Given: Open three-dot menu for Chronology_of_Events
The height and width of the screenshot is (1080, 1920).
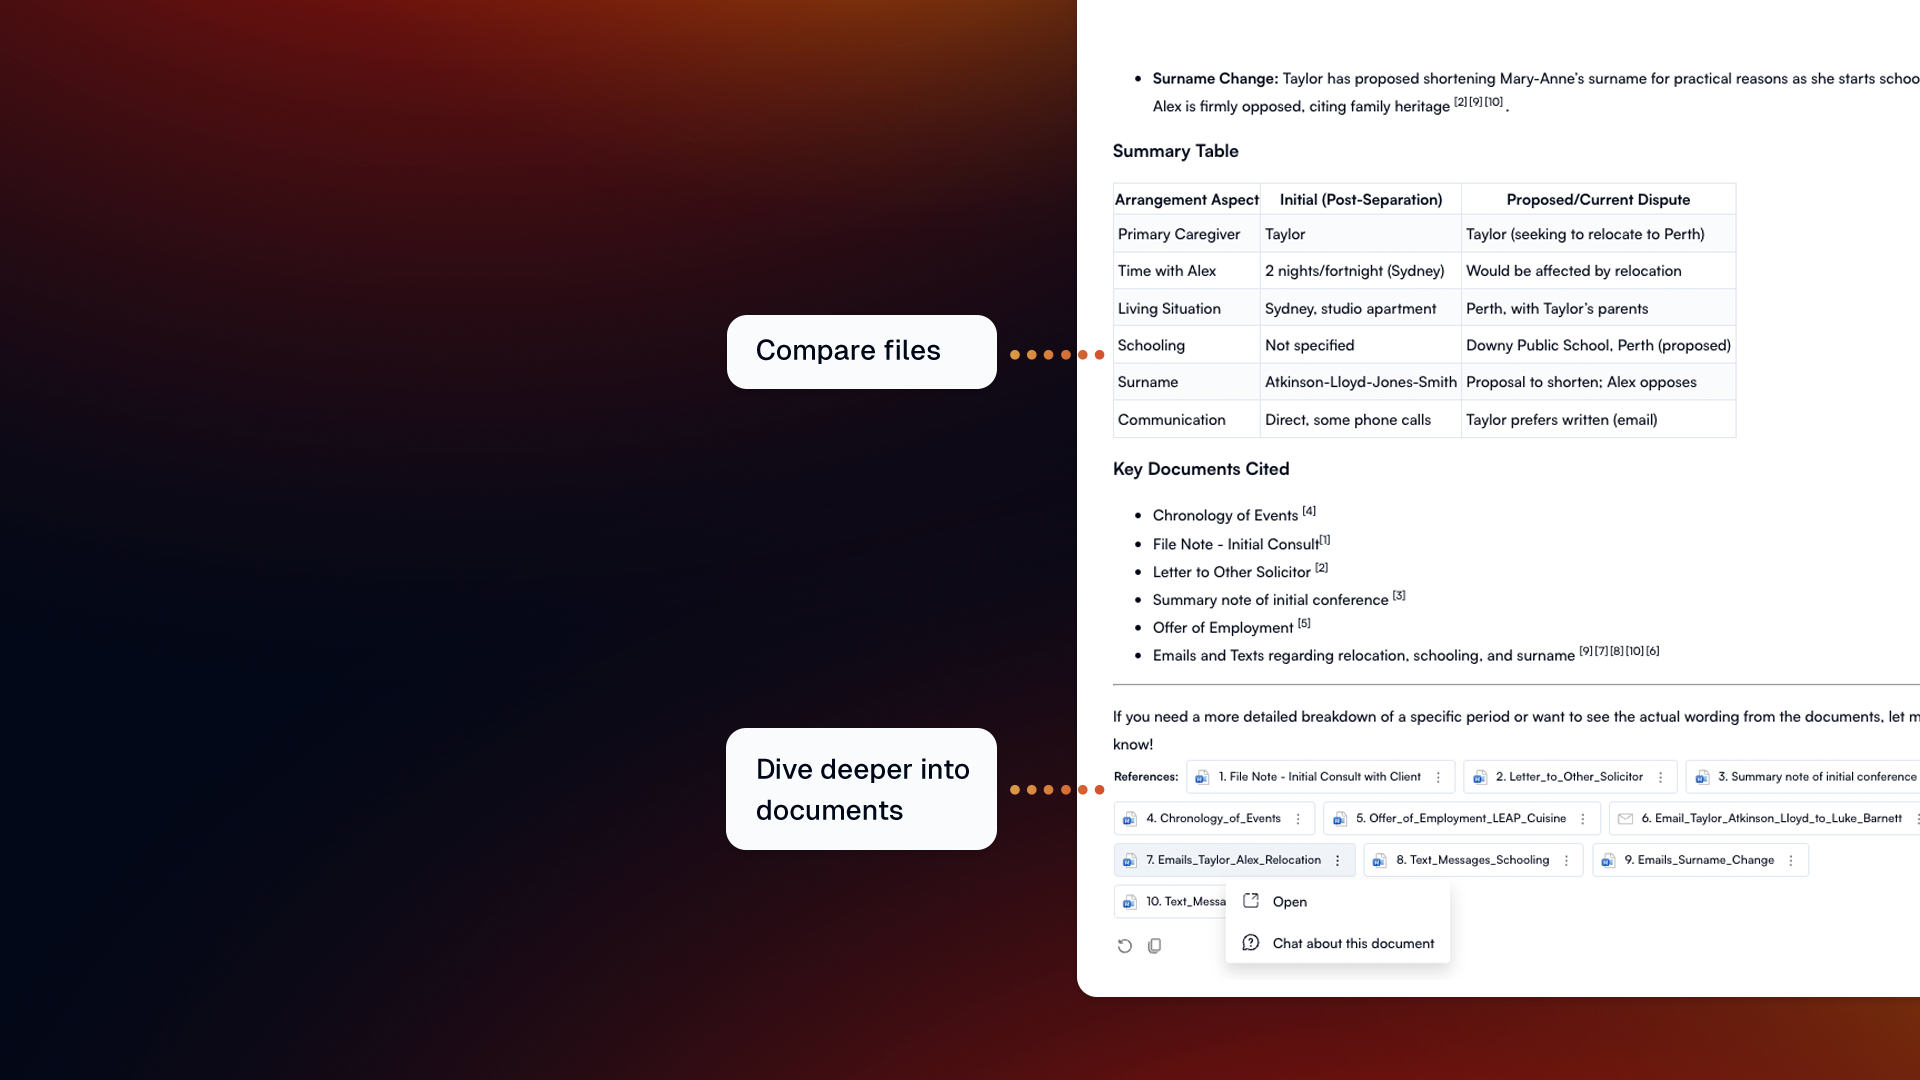Looking at the screenshot, I should coord(1299,819).
